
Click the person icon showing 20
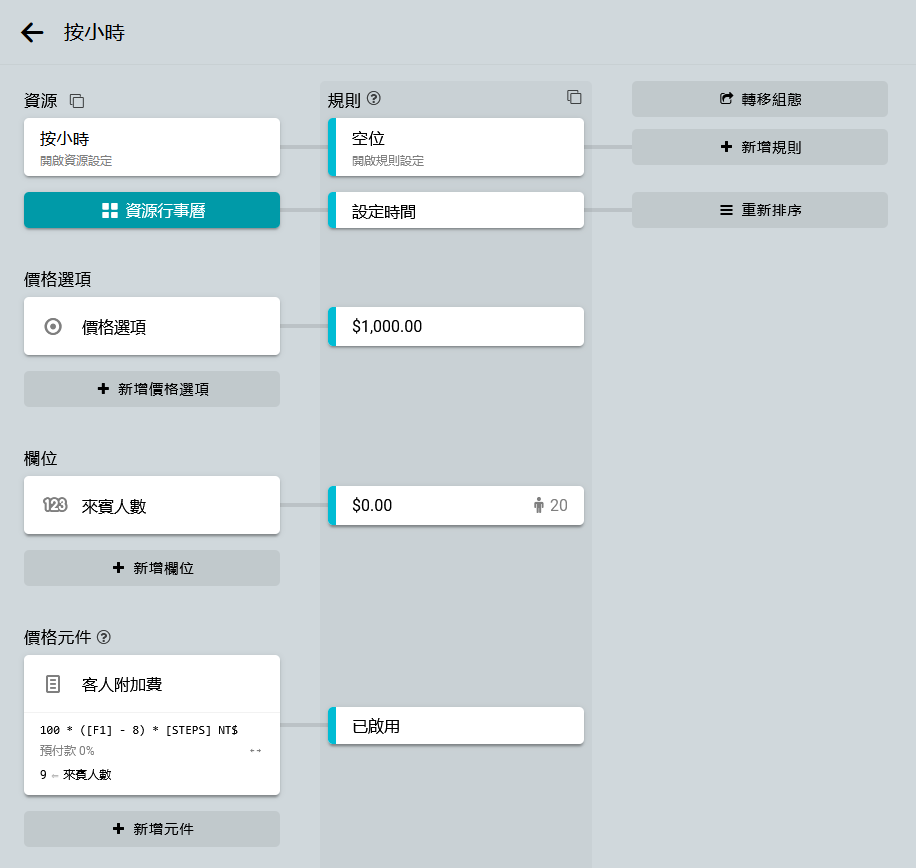(x=539, y=506)
